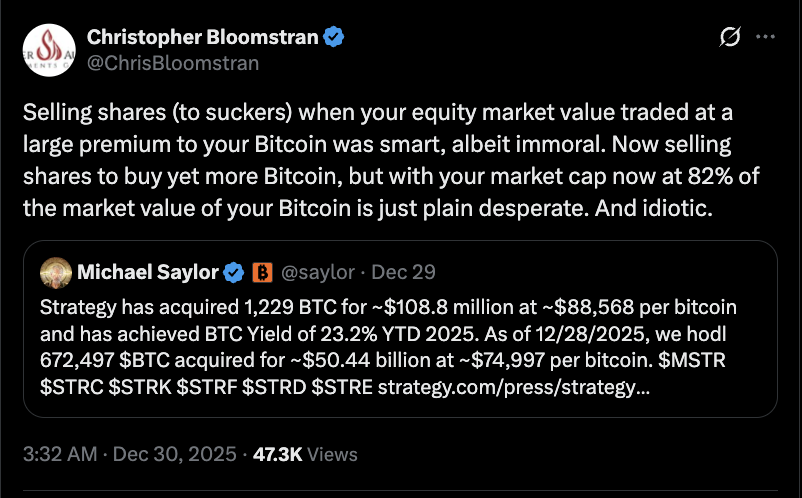
Task: Follow the strategy.com/press link
Action: point(514,387)
